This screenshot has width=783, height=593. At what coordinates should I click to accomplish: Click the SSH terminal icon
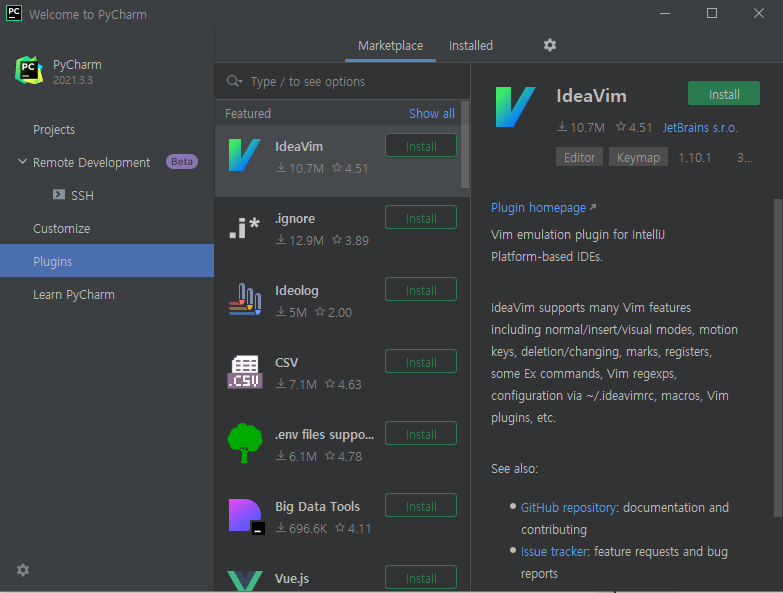[x=59, y=194]
